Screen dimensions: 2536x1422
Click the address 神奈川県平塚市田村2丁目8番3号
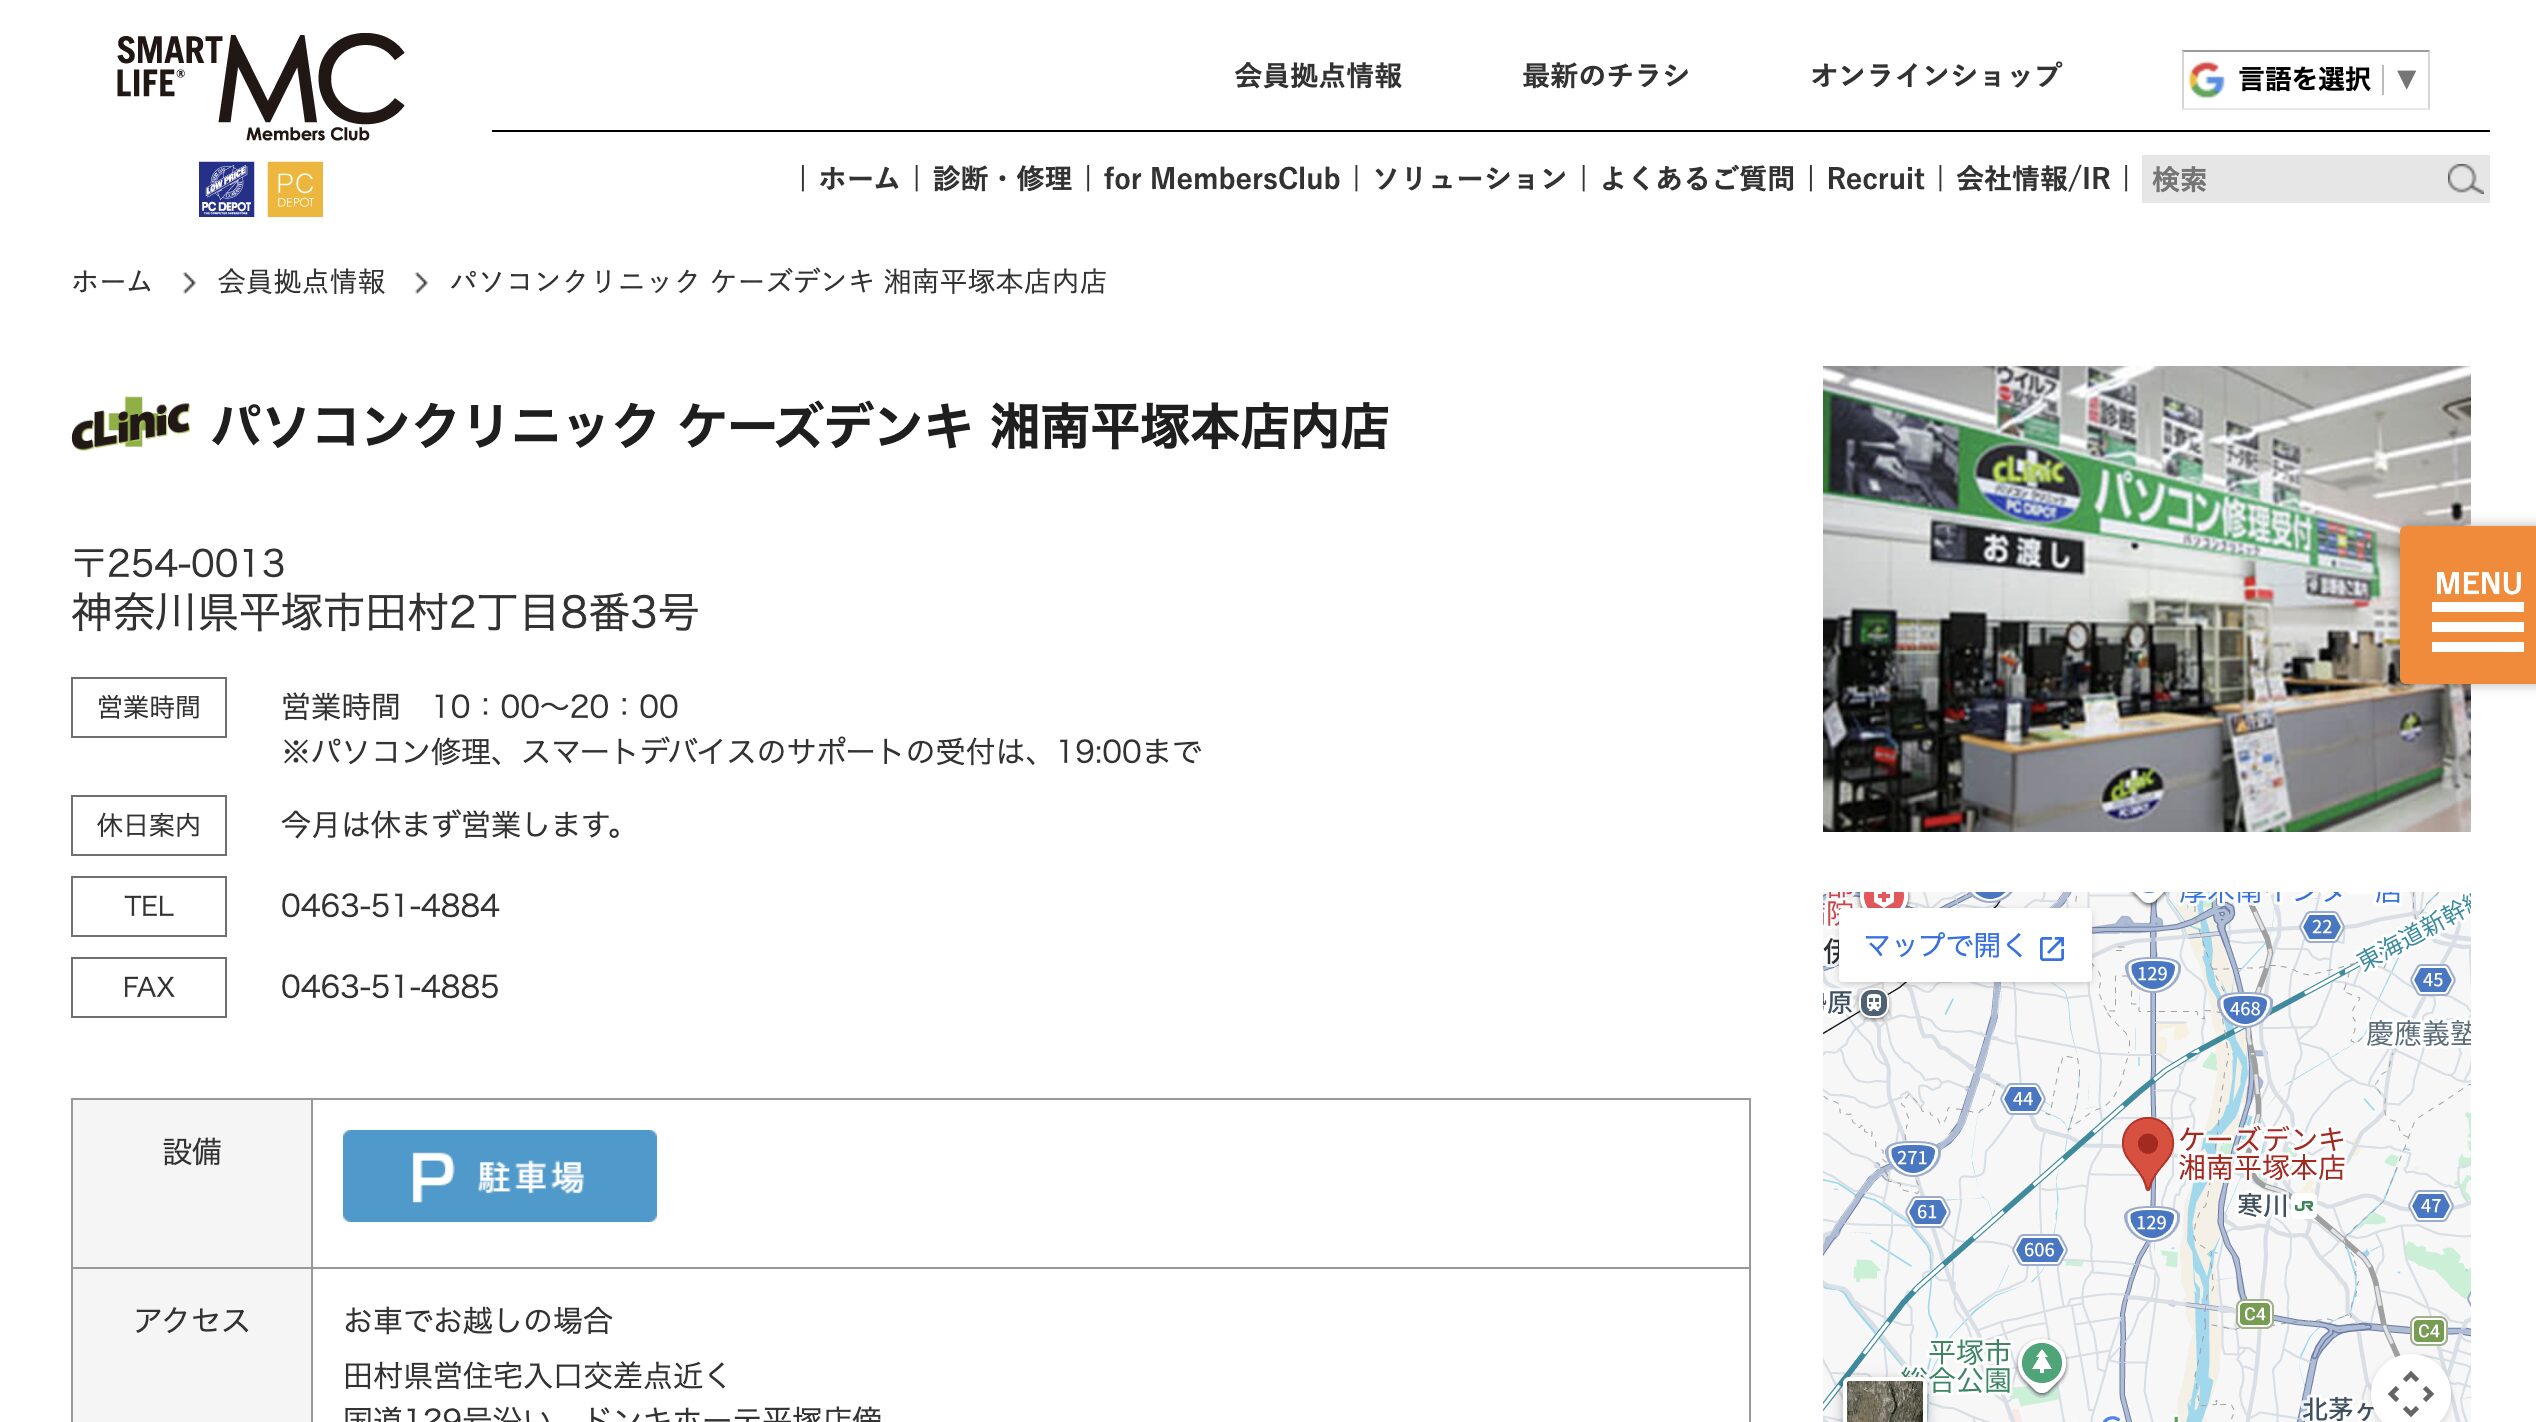(385, 613)
